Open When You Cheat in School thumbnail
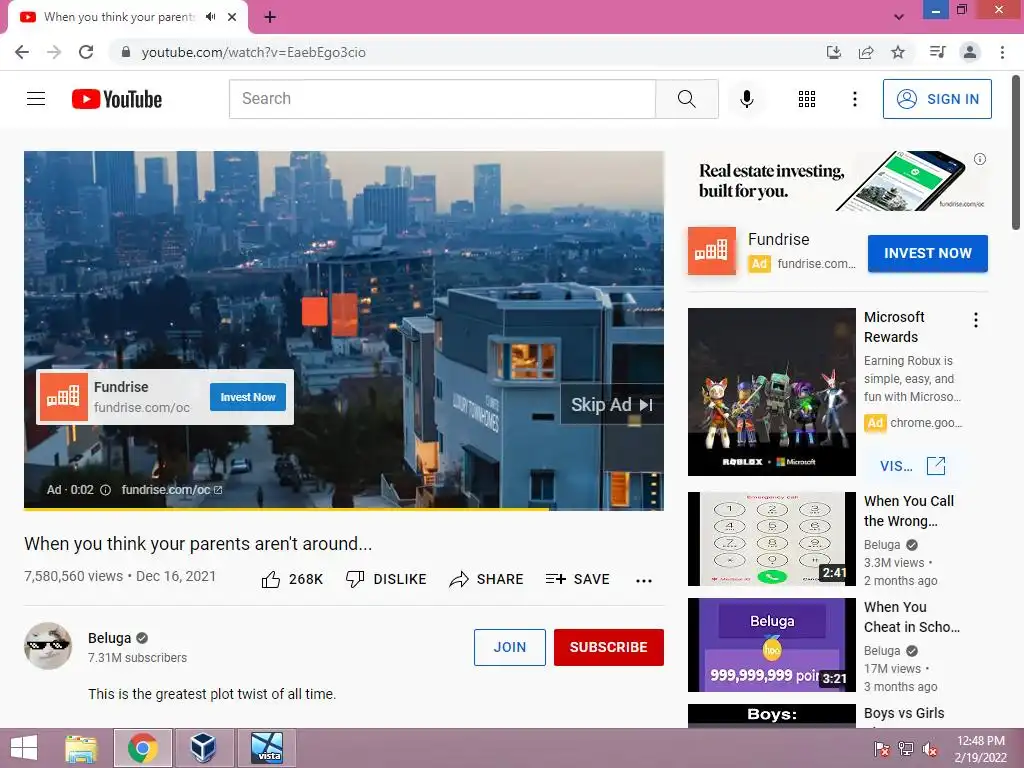Viewport: 1024px width, 768px height. pyautogui.click(x=771, y=645)
